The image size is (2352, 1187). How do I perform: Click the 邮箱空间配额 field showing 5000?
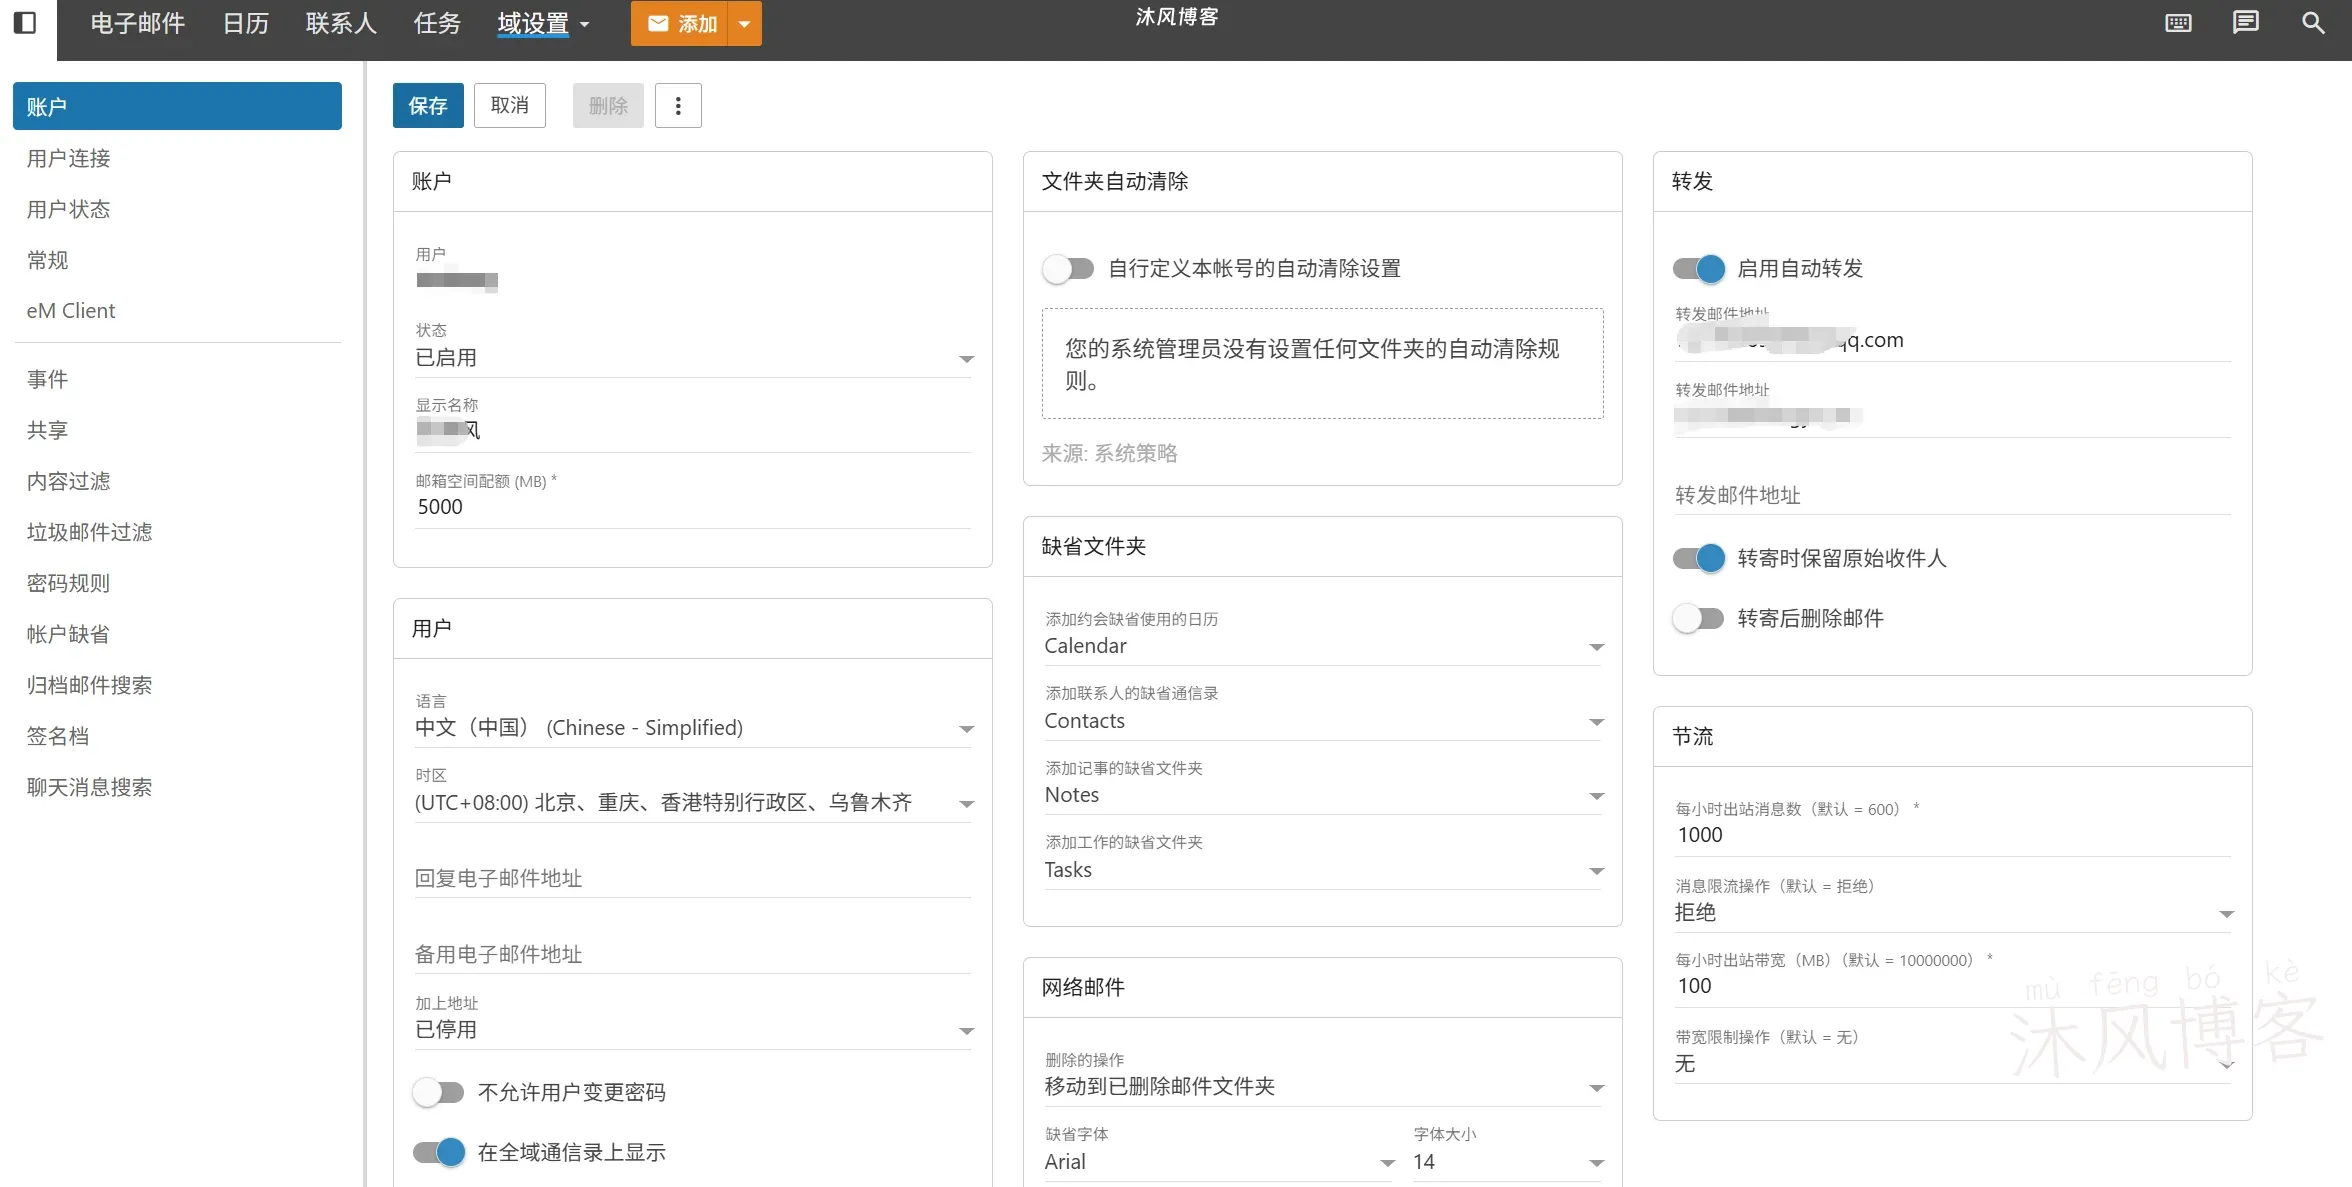tap(694, 507)
